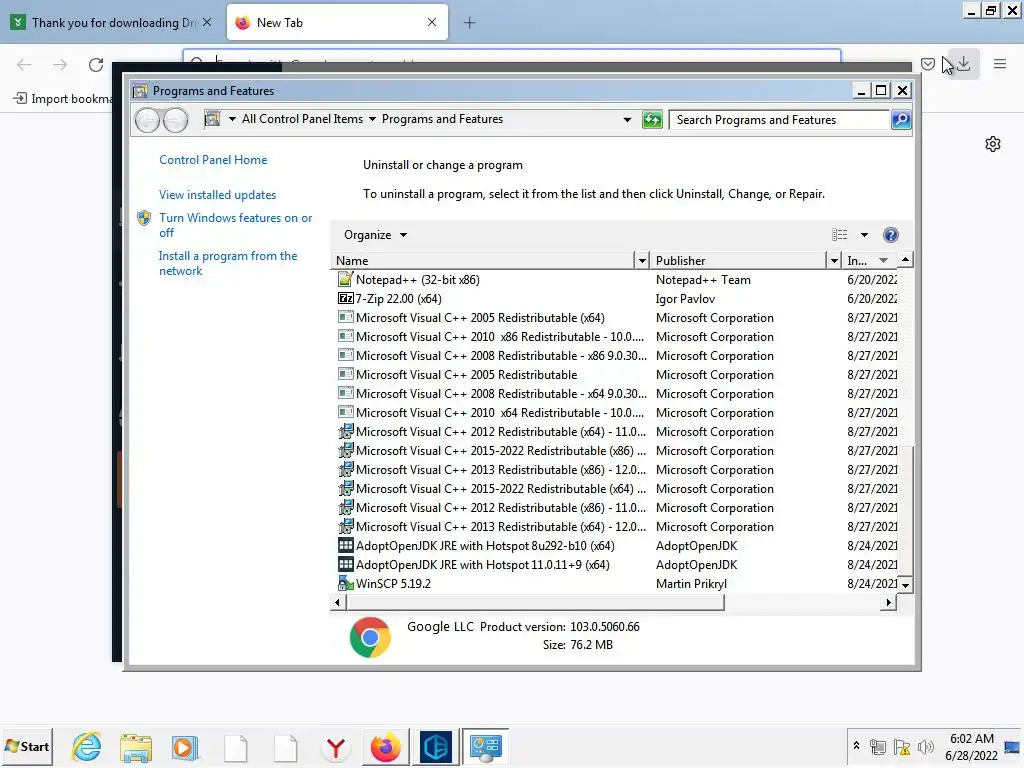Open a new Firefox tab with plus
The image size is (1024, 768).
[470, 23]
